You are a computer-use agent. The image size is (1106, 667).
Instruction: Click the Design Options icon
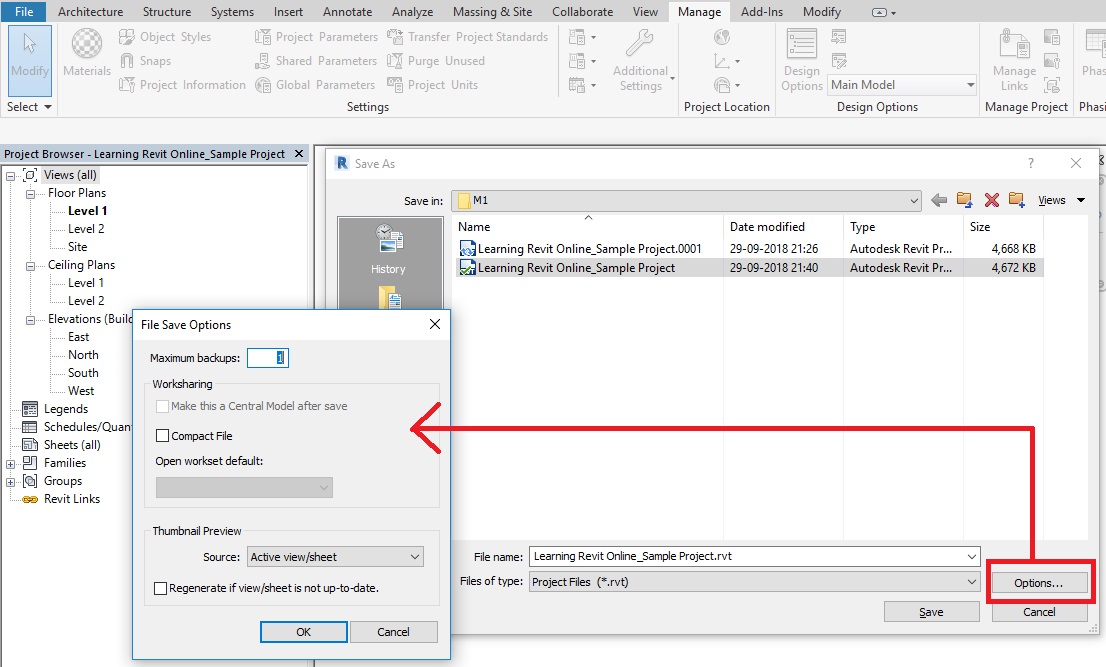click(x=802, y=60)
